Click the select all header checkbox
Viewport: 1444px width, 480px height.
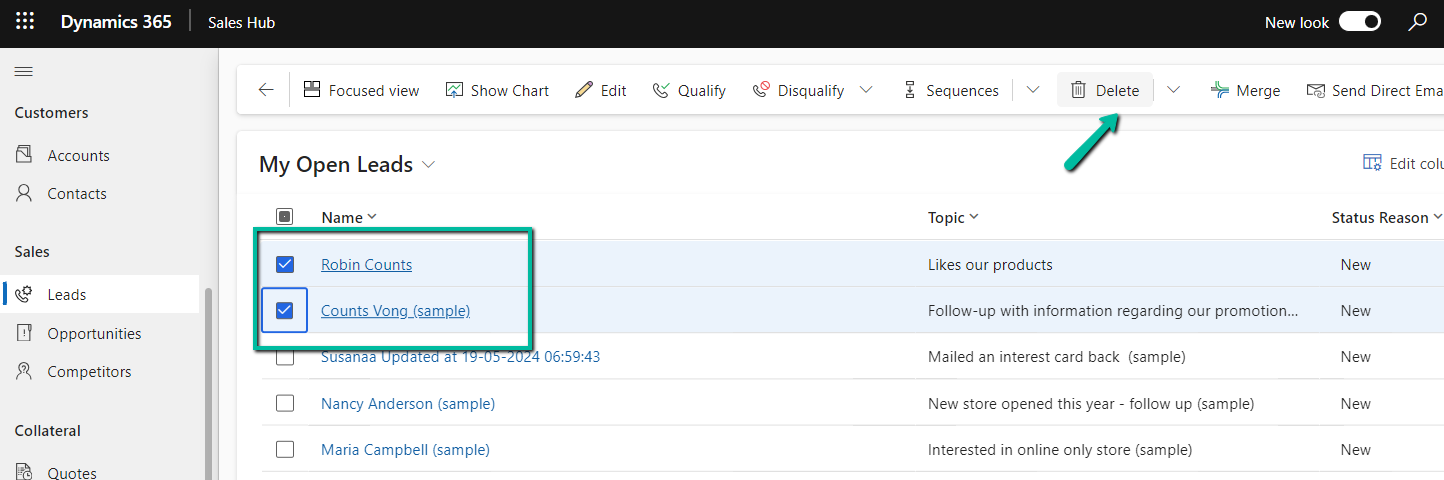click(285, 217)
